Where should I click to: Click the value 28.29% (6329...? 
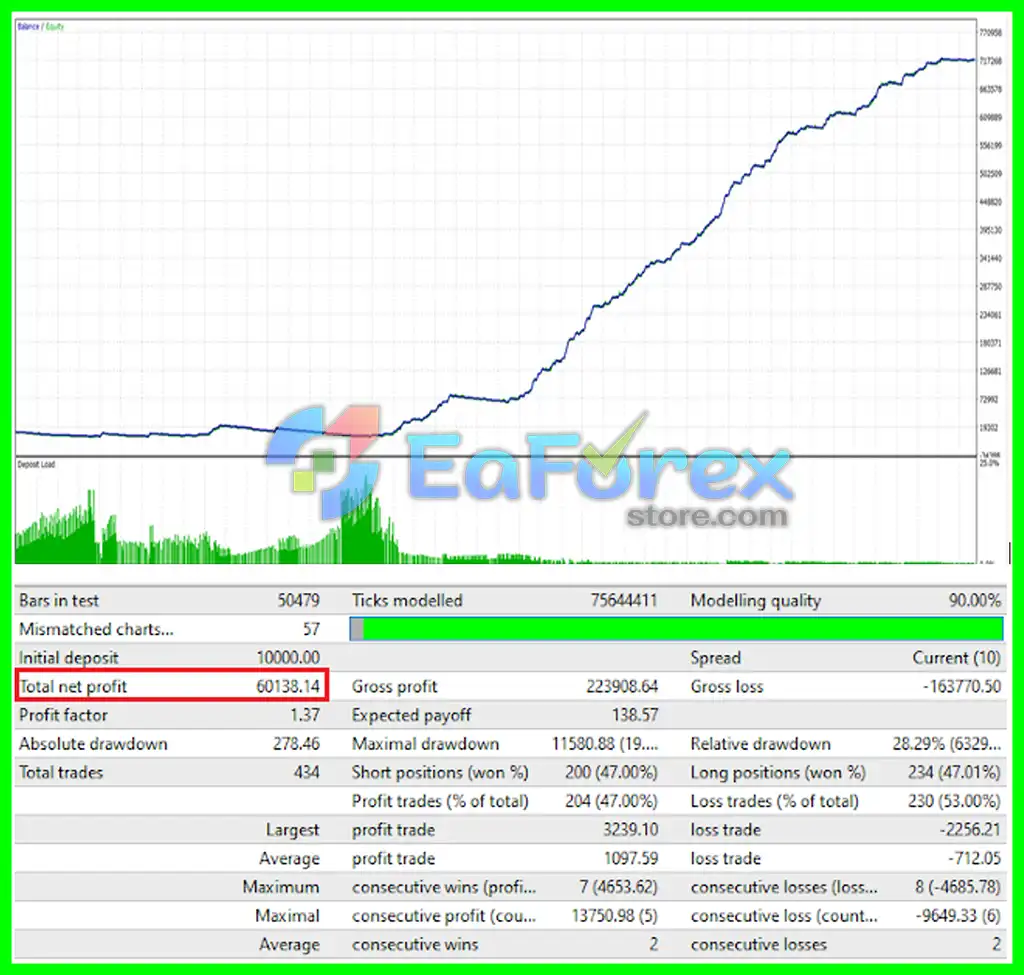(947, 744)
